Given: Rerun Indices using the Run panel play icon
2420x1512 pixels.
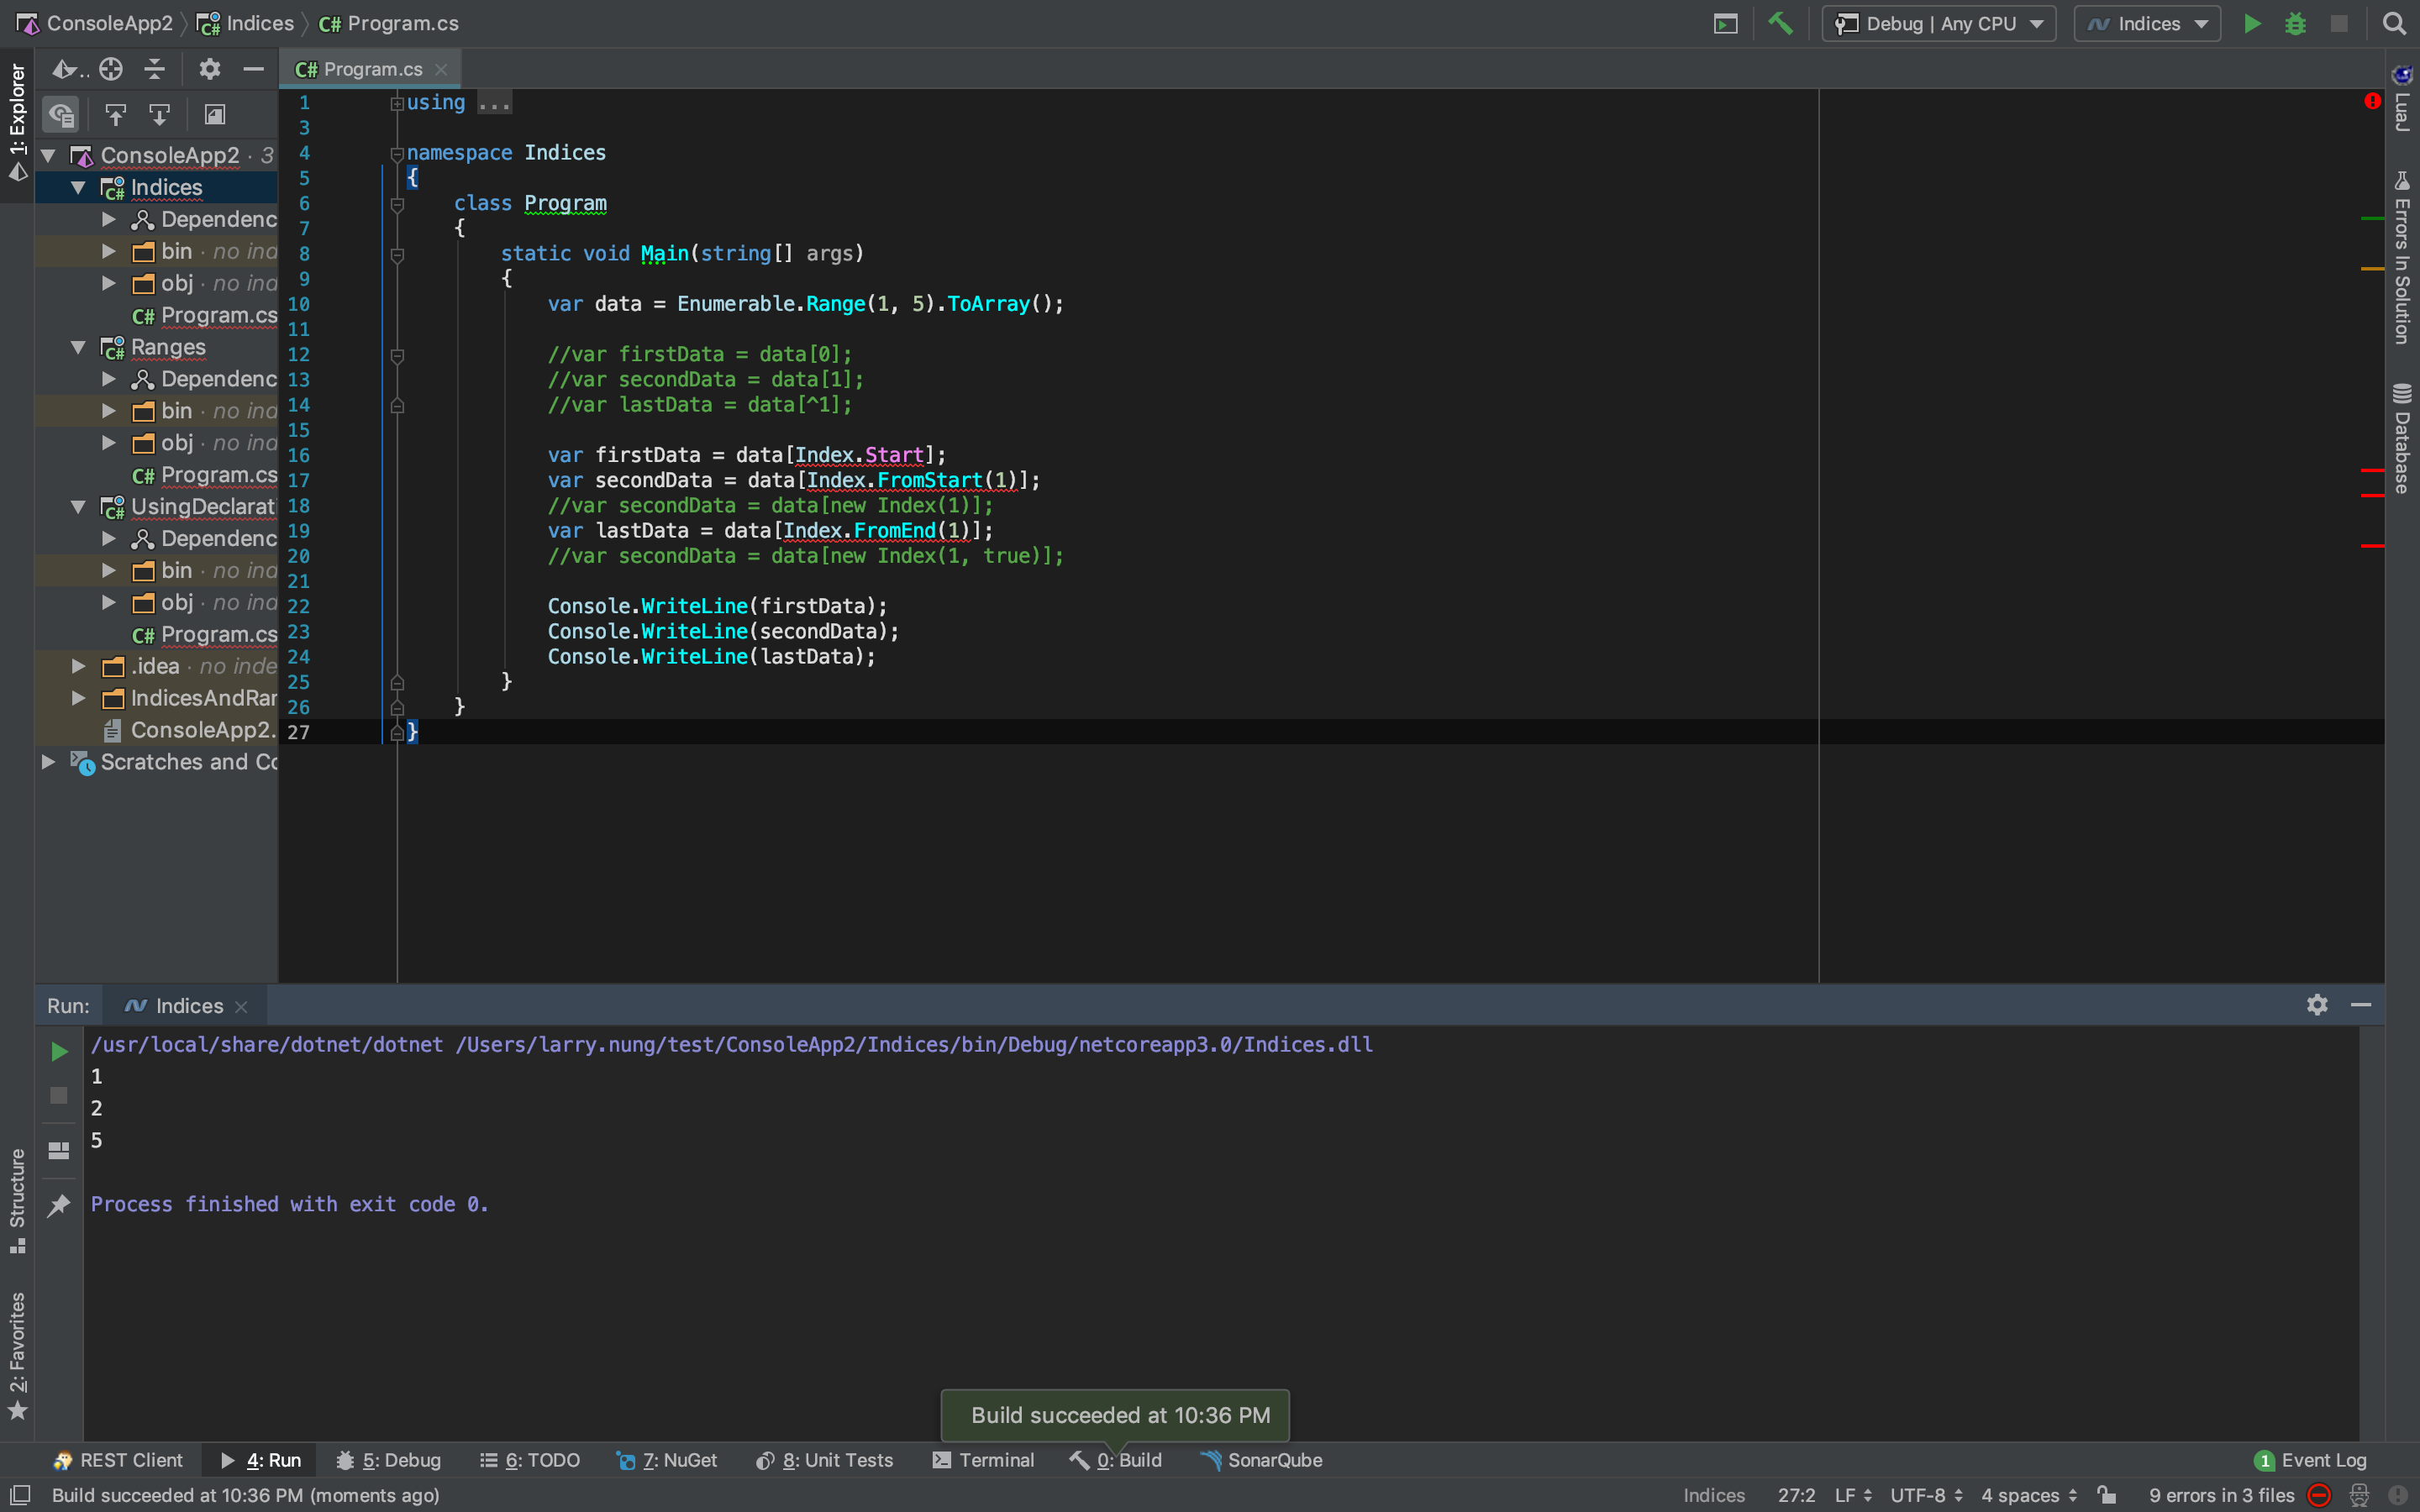Looking at the screenshot, I should coord(59,1051).
